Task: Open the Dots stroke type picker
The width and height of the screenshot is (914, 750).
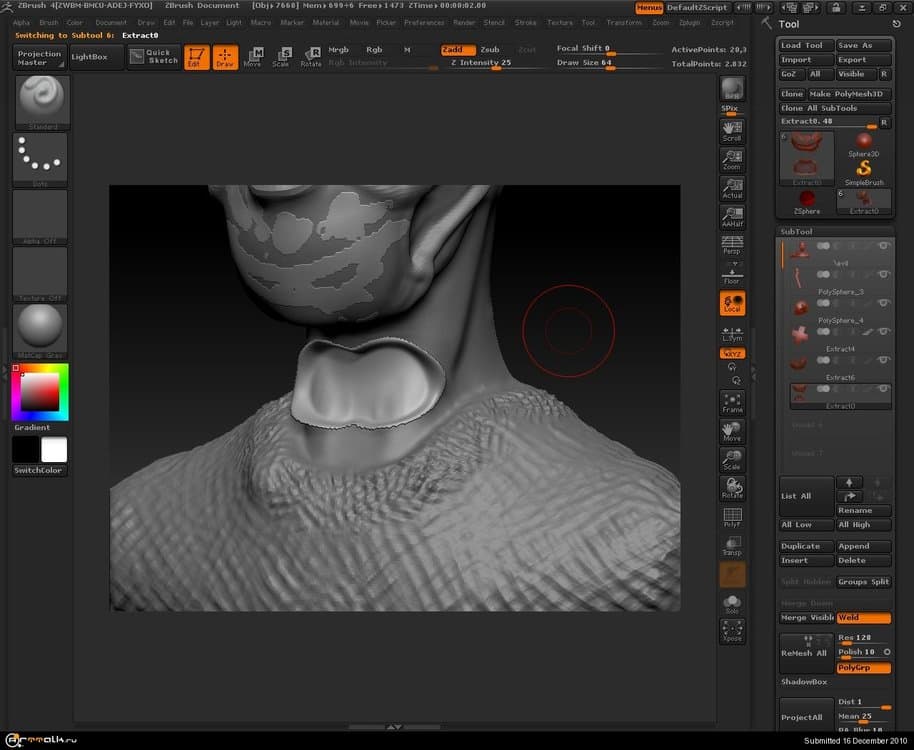Action: click(42, 159)
